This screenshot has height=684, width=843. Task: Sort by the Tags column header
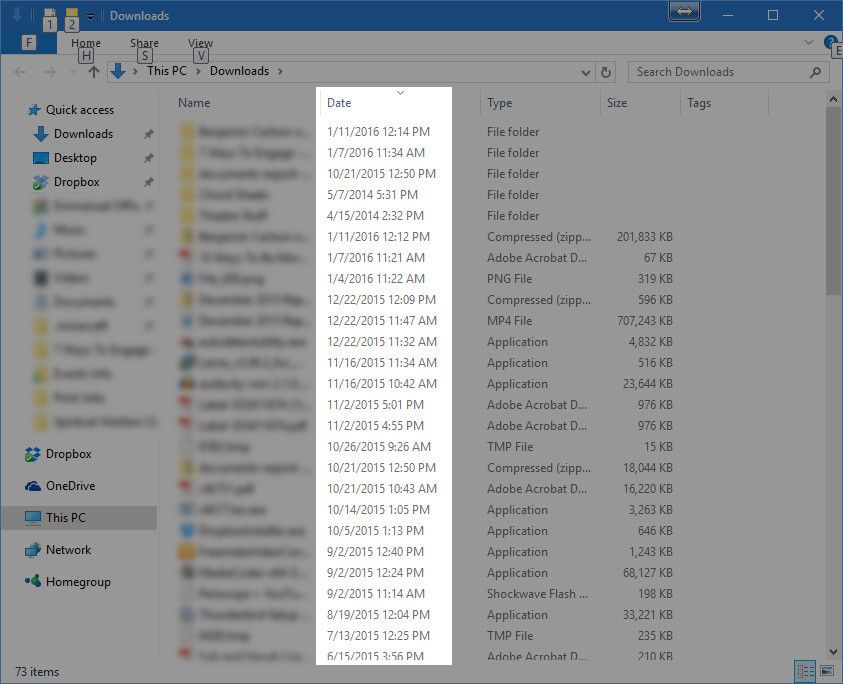click(x=698, y=103)
